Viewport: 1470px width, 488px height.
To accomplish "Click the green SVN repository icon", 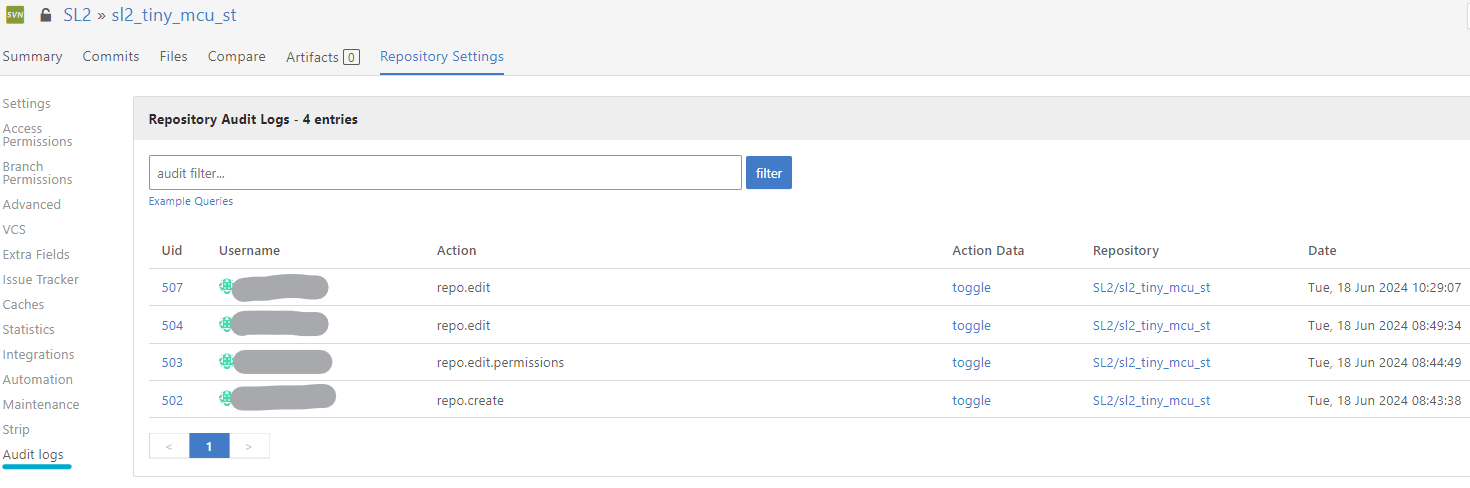I will click(15, 16).
